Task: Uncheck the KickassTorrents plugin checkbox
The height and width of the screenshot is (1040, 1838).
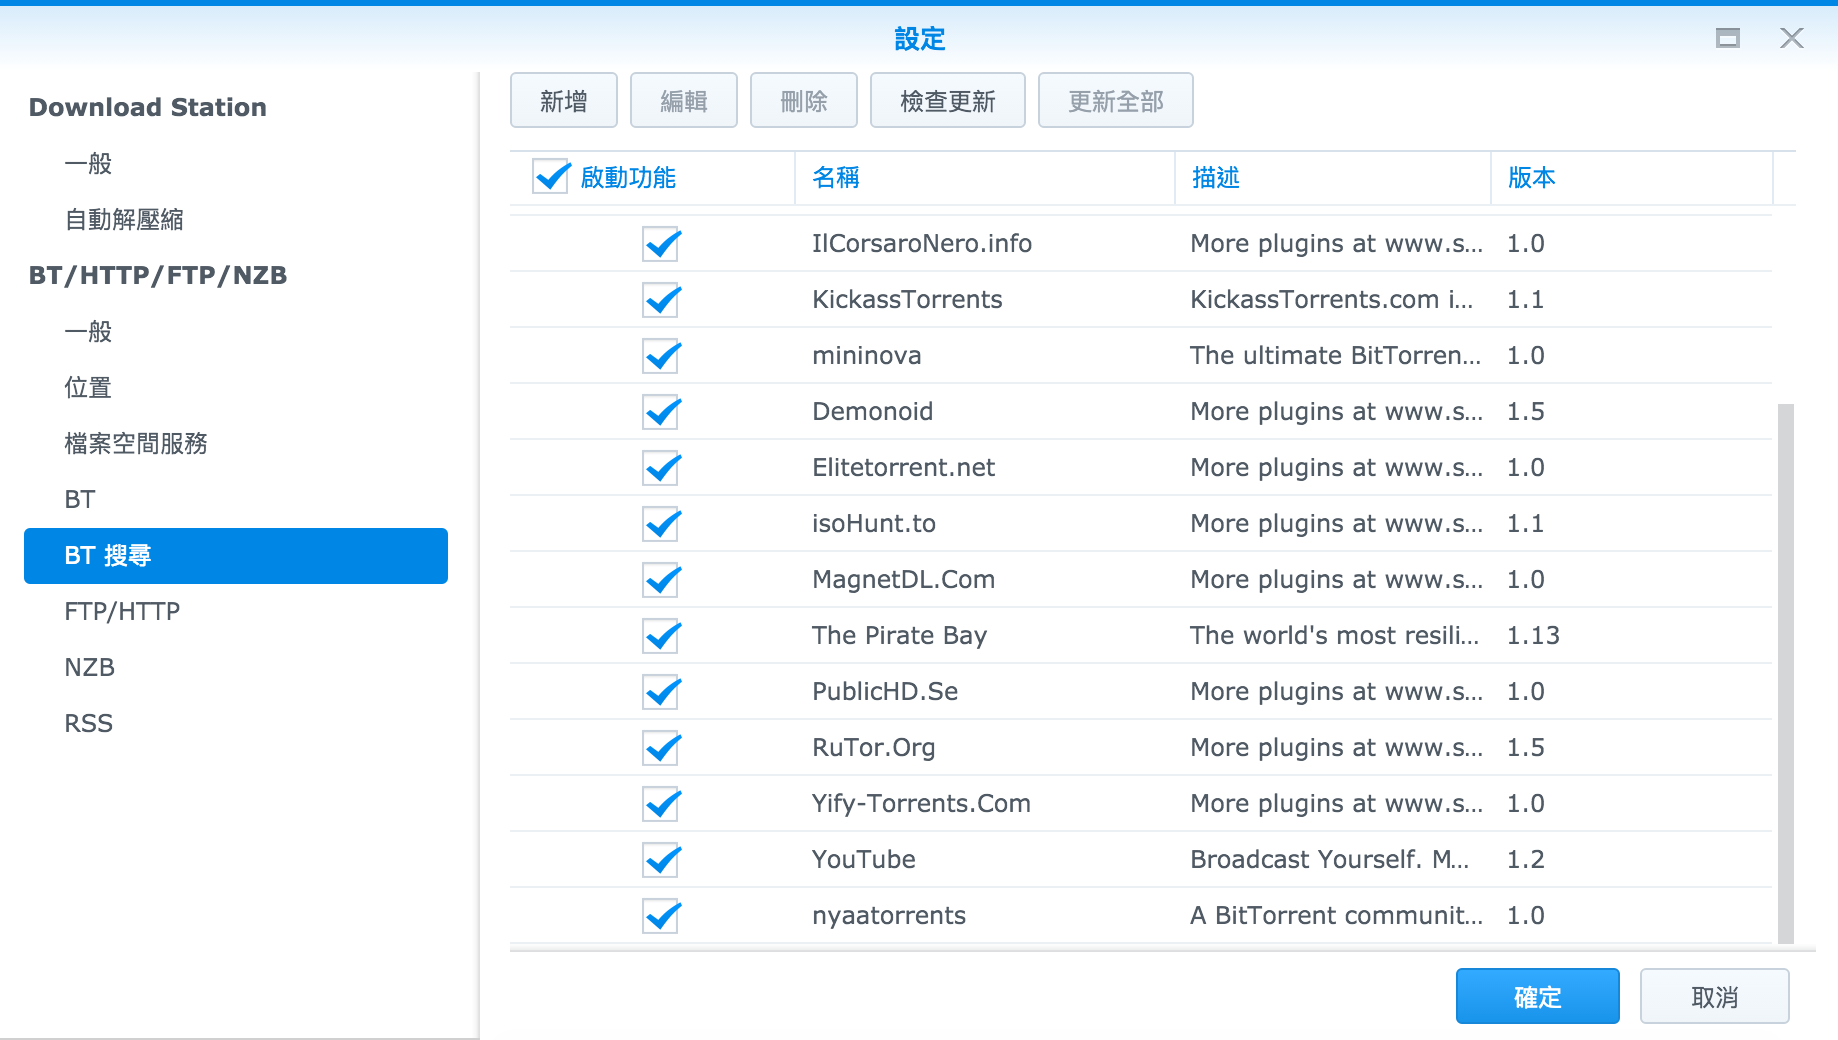Action: [x=661, y=300]
